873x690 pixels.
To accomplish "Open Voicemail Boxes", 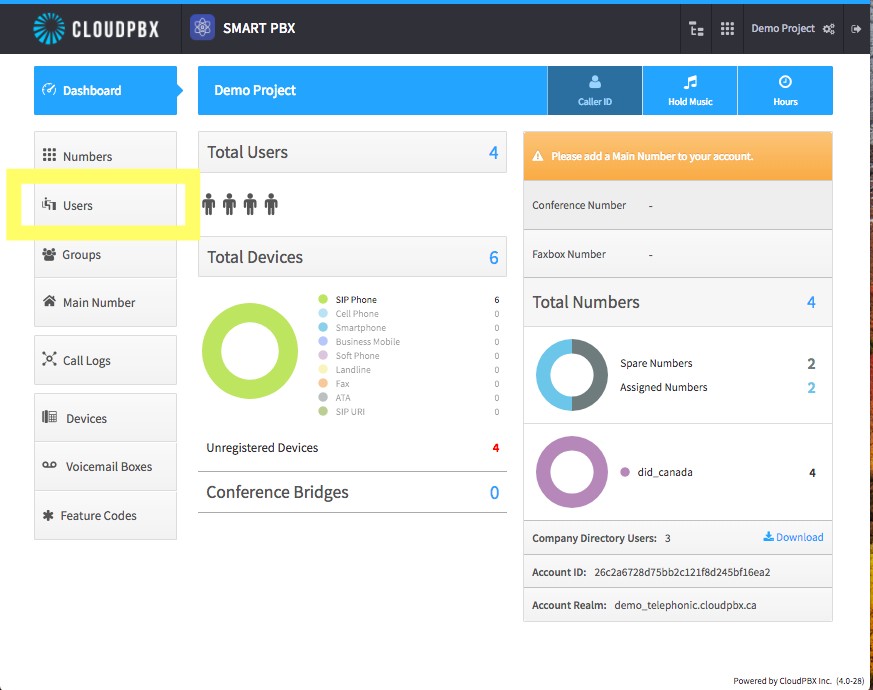I will 105,467.
